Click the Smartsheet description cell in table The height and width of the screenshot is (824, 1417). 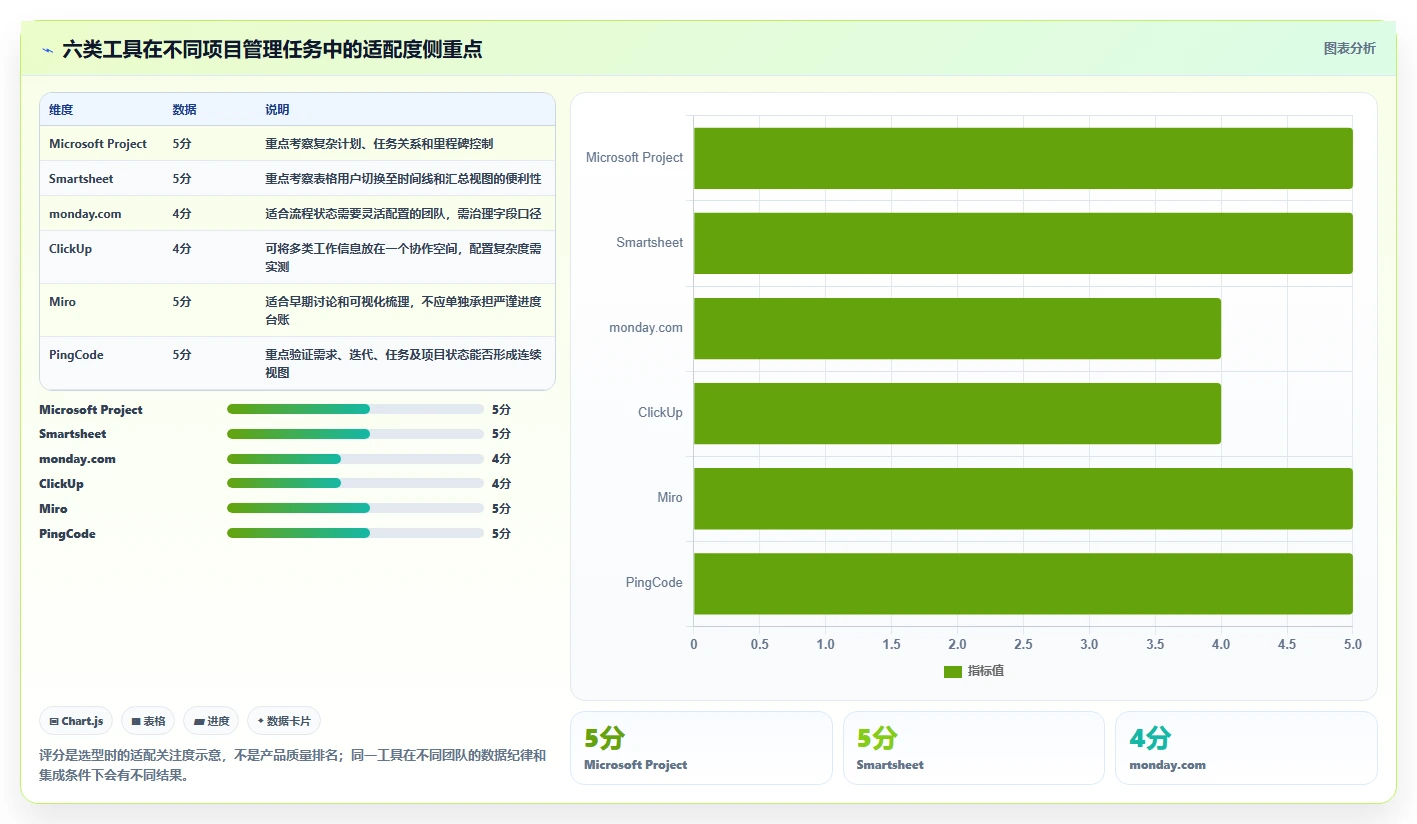tap(403, 179)
